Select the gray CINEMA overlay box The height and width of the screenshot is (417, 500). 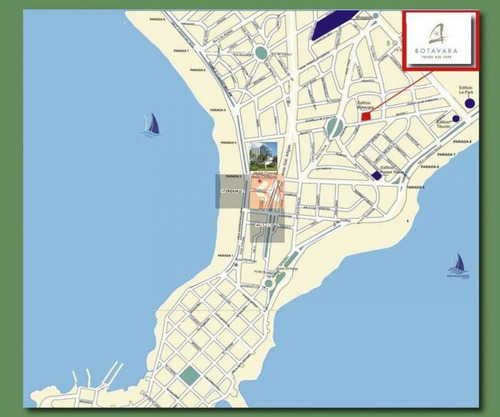[232, 191]
